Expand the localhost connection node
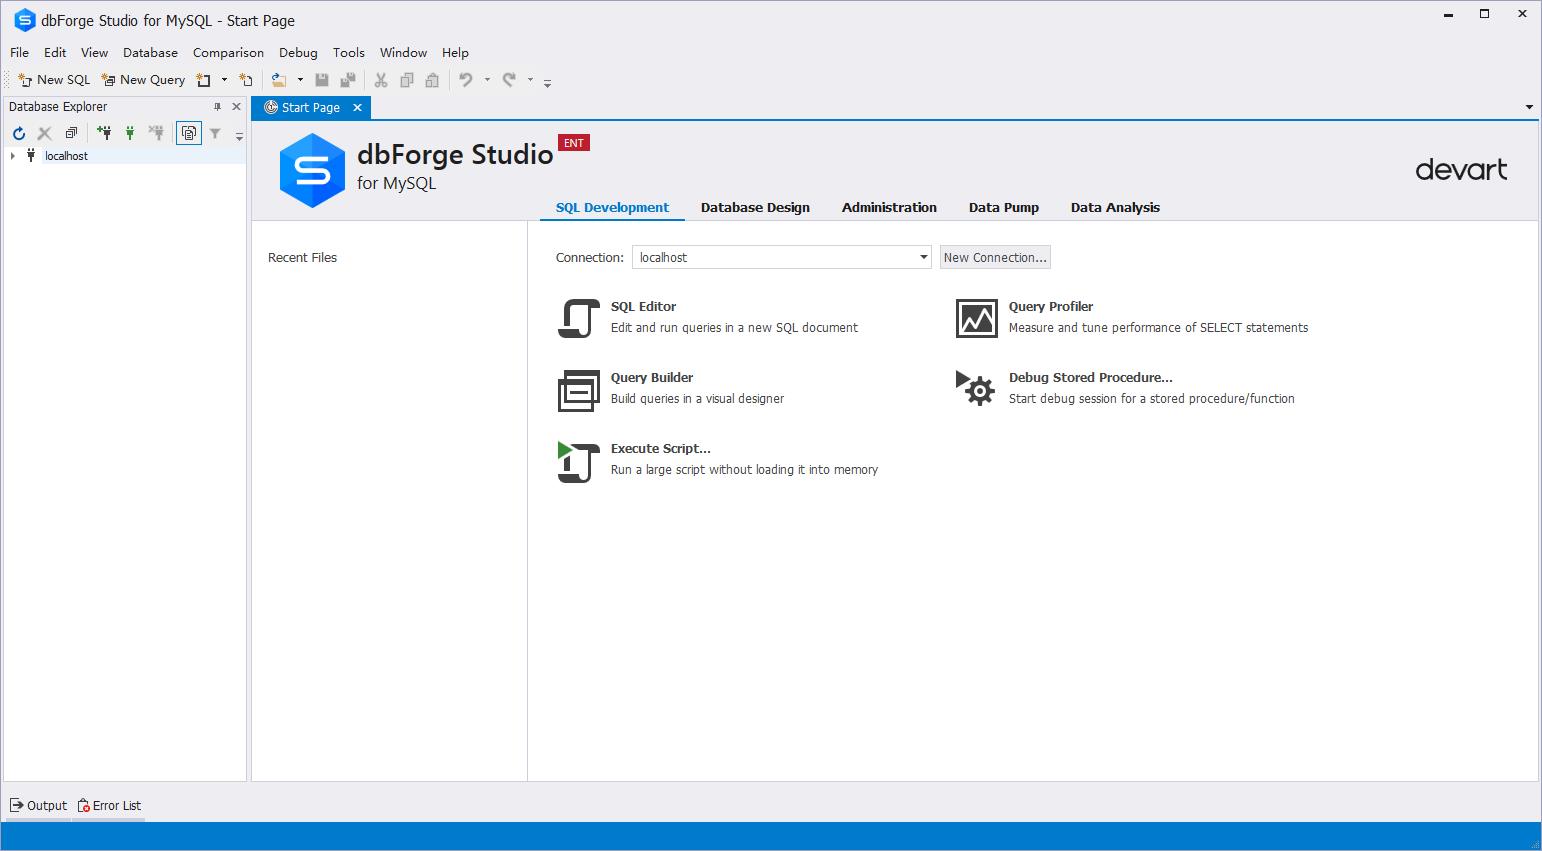Viewport: 1542px width, 851px height. click(12, 156)
